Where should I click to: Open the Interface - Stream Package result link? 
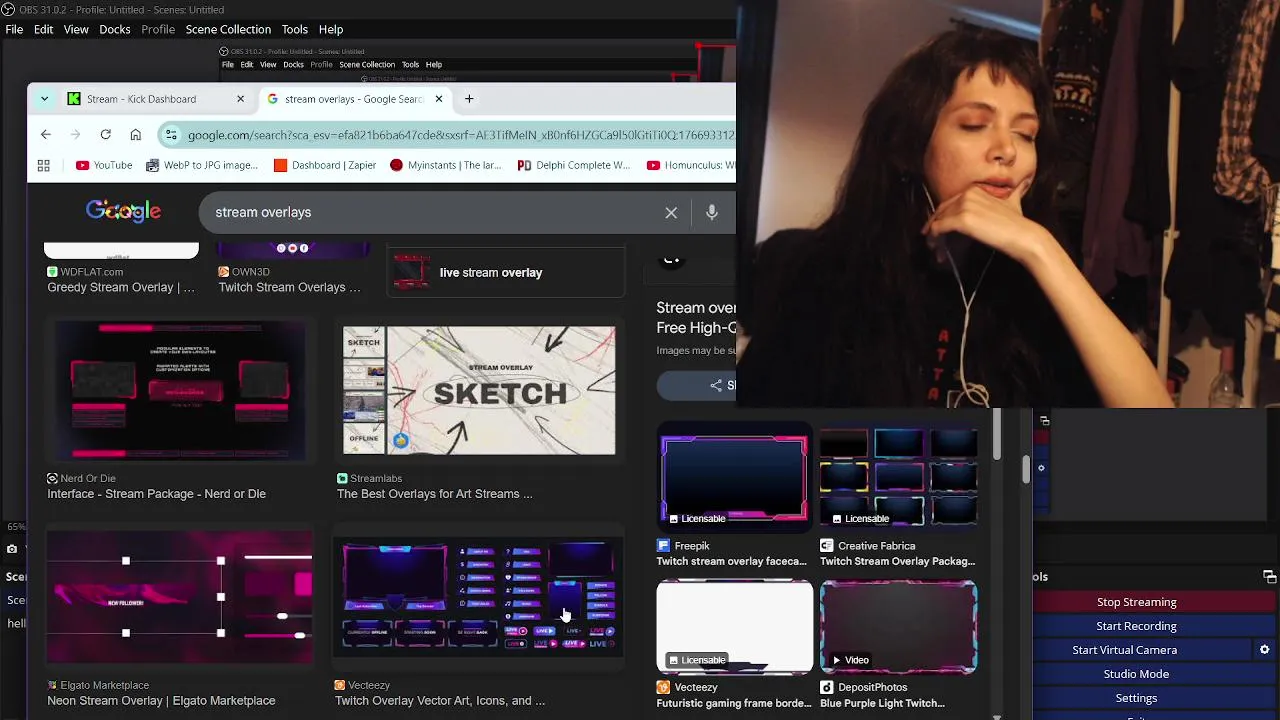pos(156,494)
